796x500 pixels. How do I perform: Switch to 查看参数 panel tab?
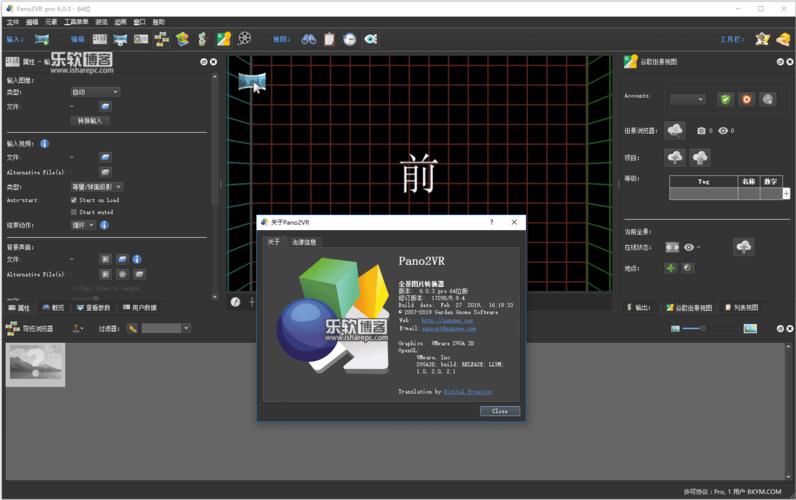coord(93,308)
